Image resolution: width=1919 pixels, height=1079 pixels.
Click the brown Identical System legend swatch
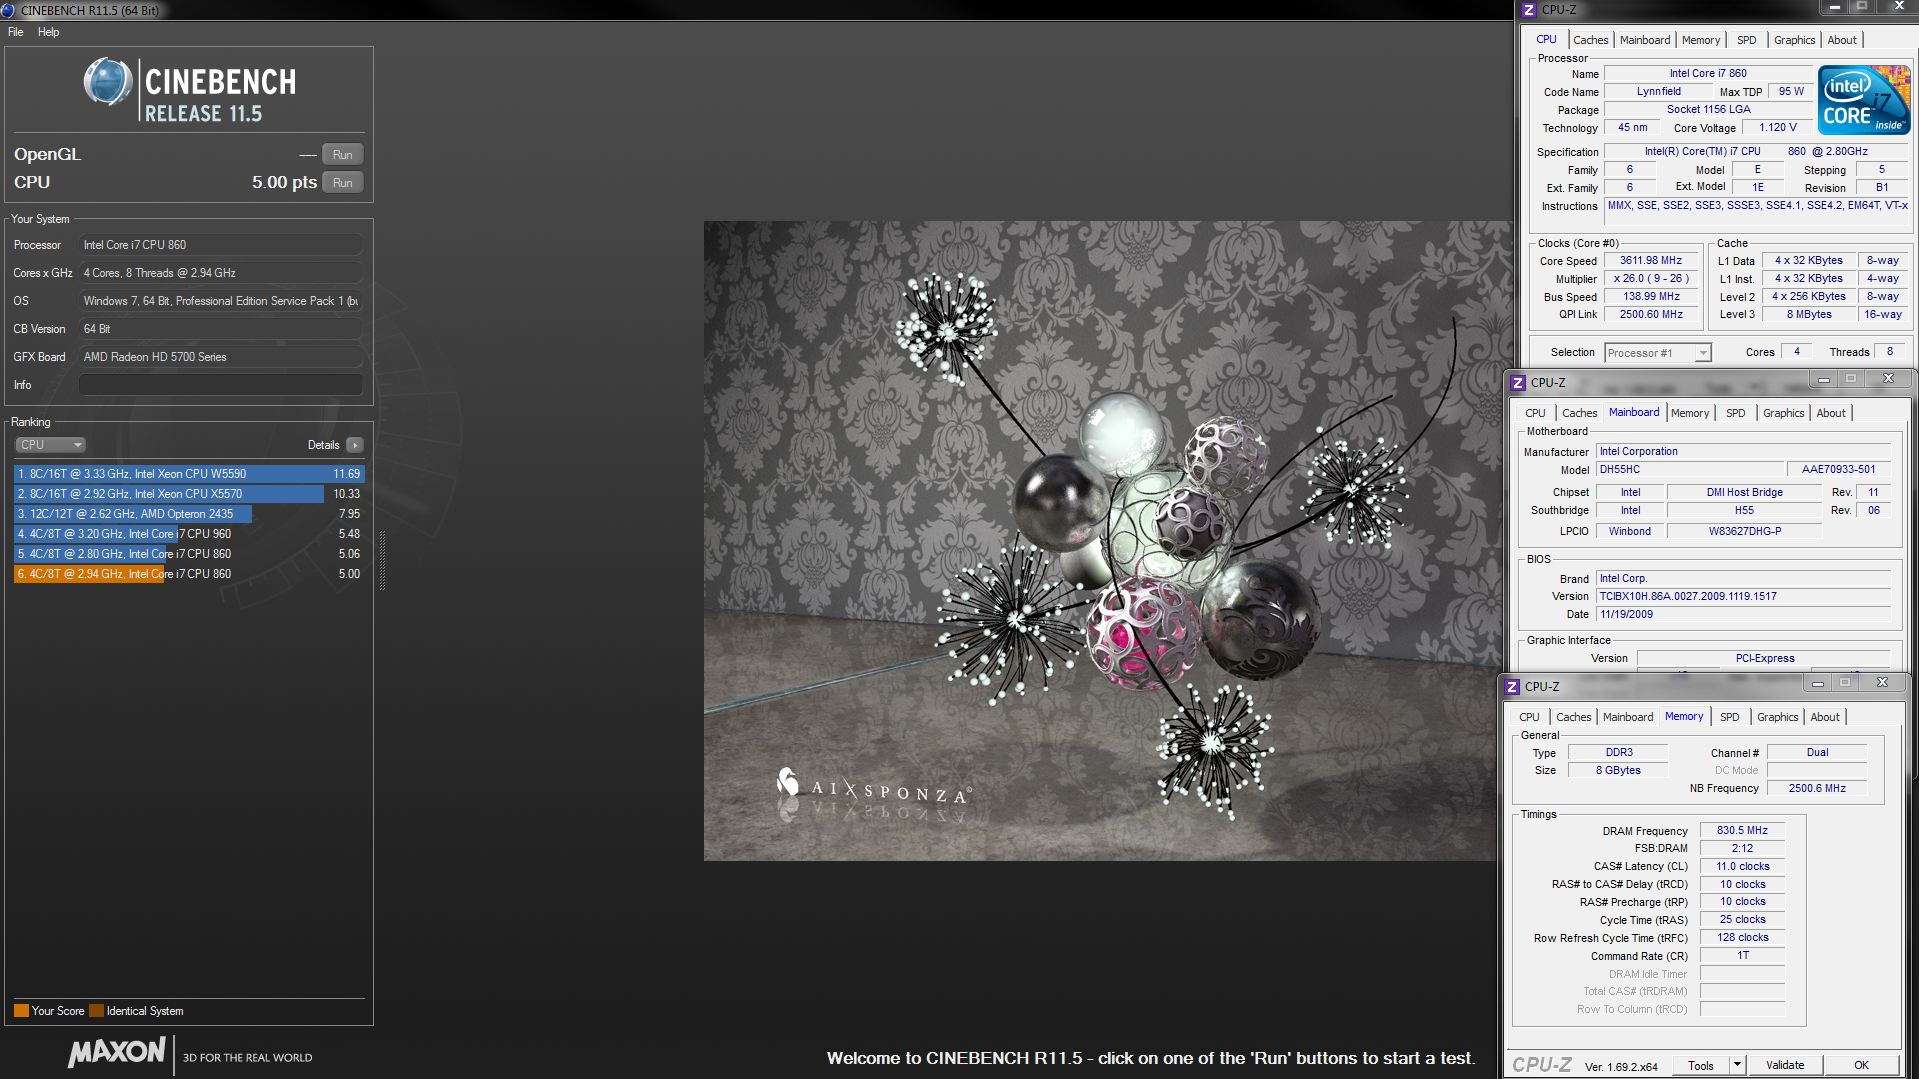click(x=96, y=1011)
